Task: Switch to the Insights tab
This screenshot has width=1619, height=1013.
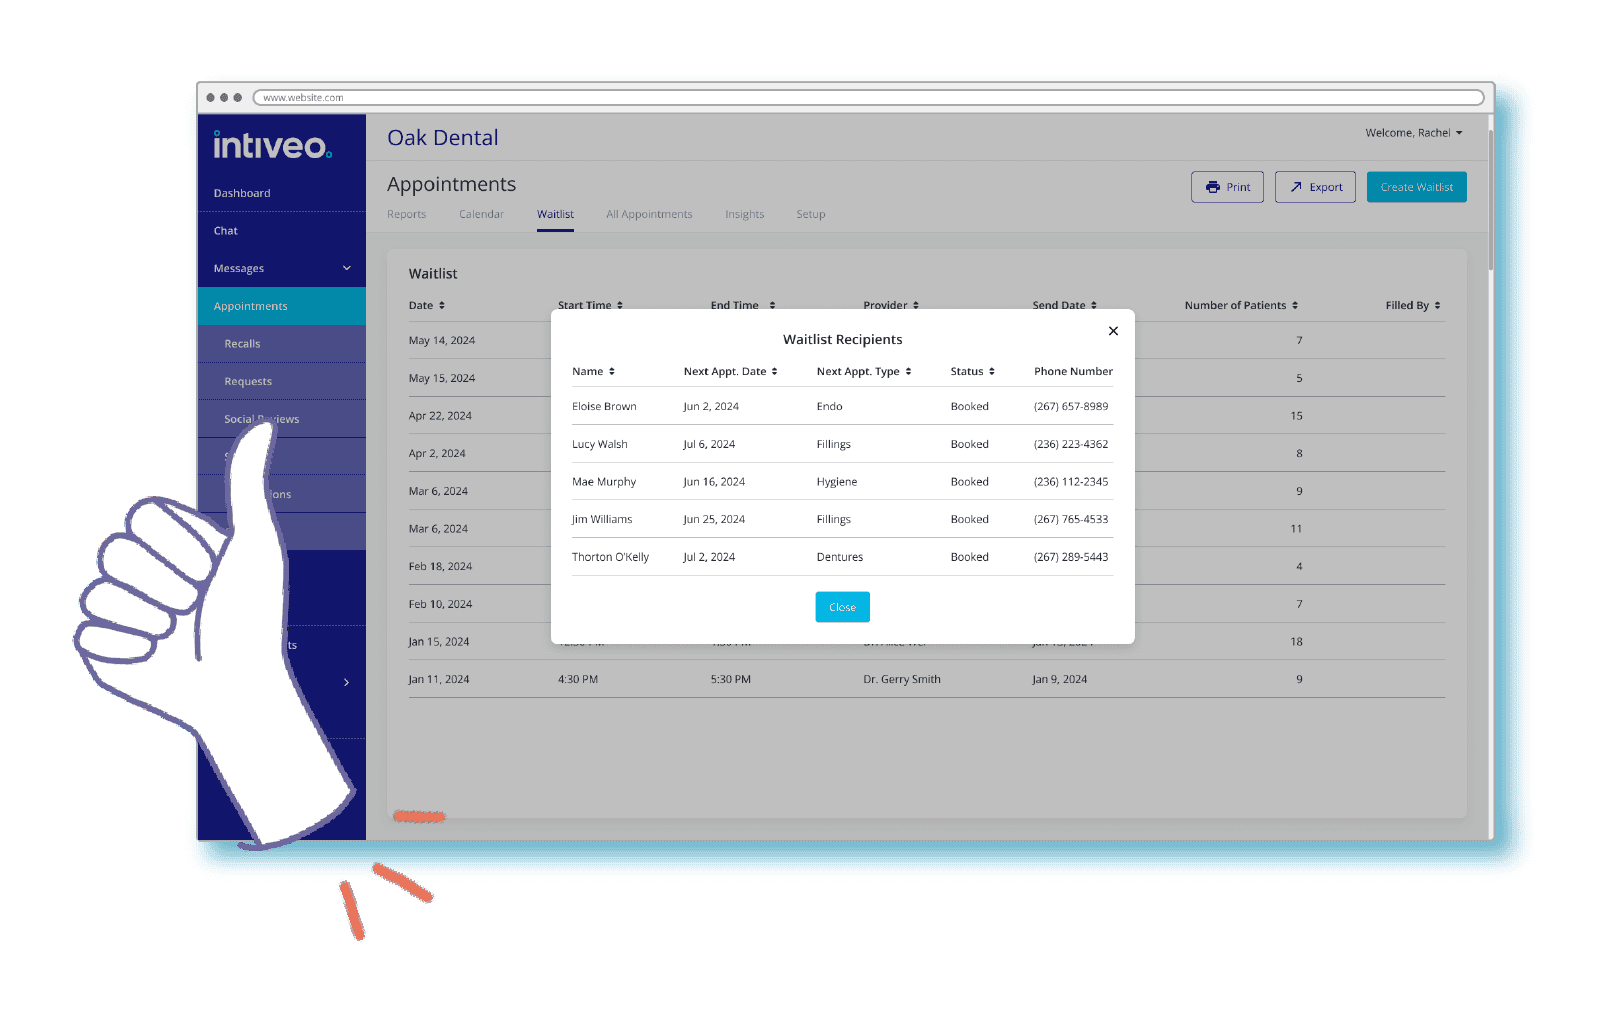Action: [744, 215]
